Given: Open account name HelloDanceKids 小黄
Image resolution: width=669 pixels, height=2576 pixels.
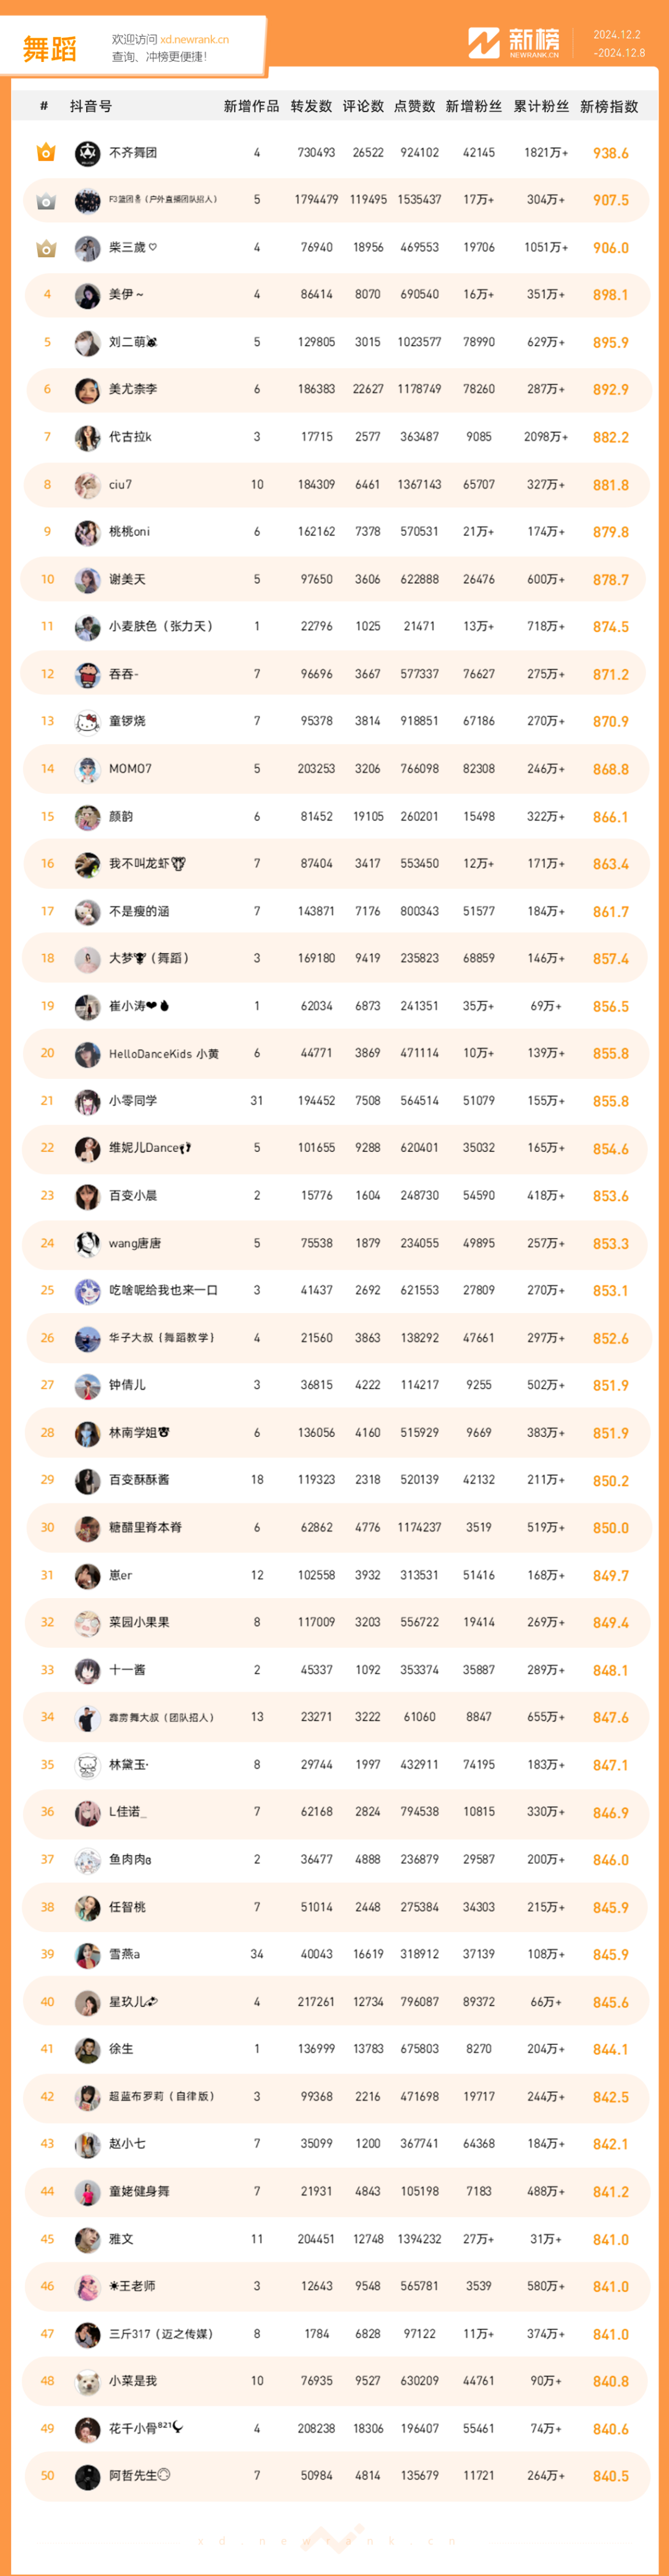Looking at the screenshot, I should coord(164,1054).
